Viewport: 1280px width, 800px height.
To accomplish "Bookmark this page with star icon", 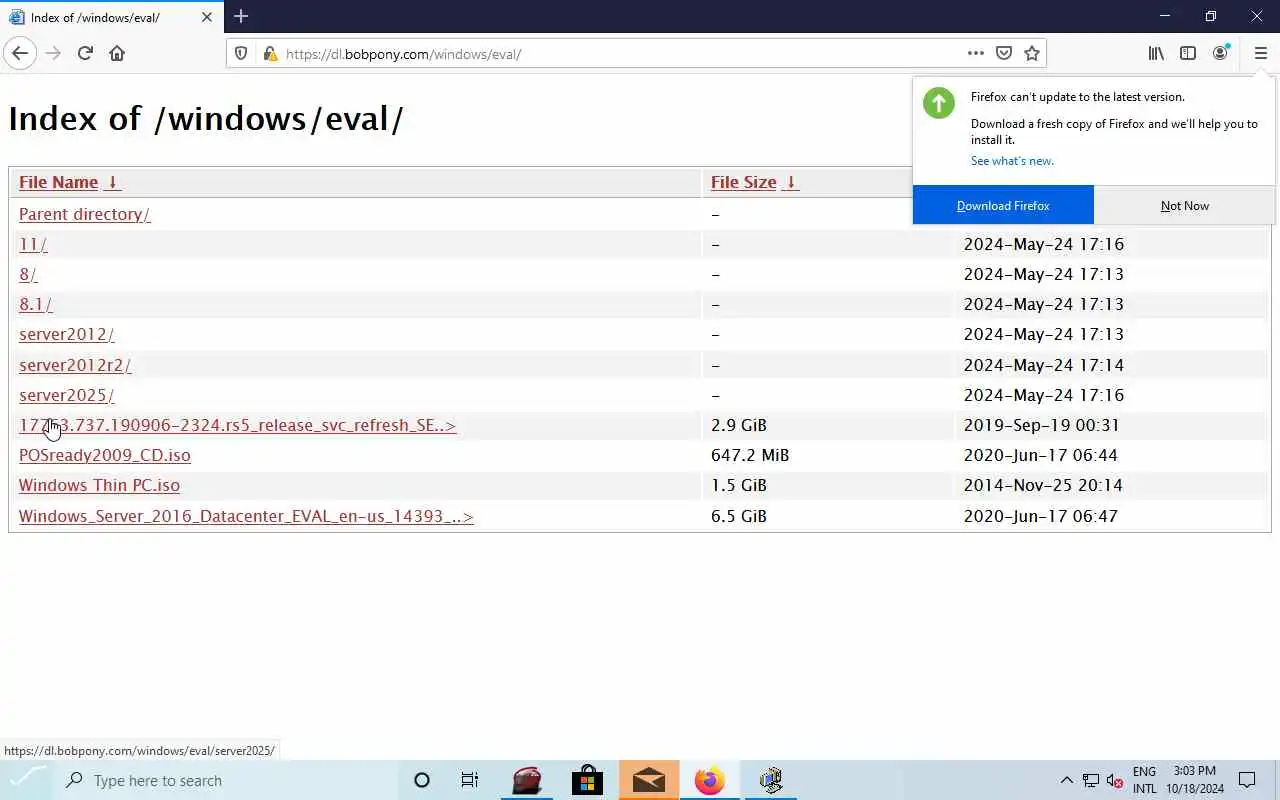I will tap(1032, 53).
